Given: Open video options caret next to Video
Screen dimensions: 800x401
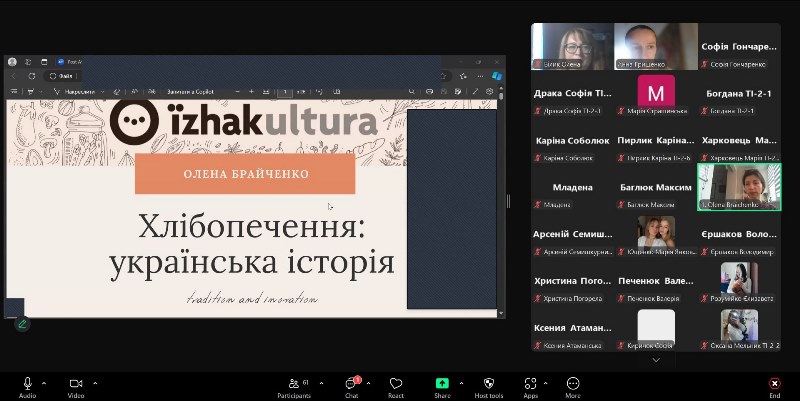Looking at the screenshot, I should 95,383.
